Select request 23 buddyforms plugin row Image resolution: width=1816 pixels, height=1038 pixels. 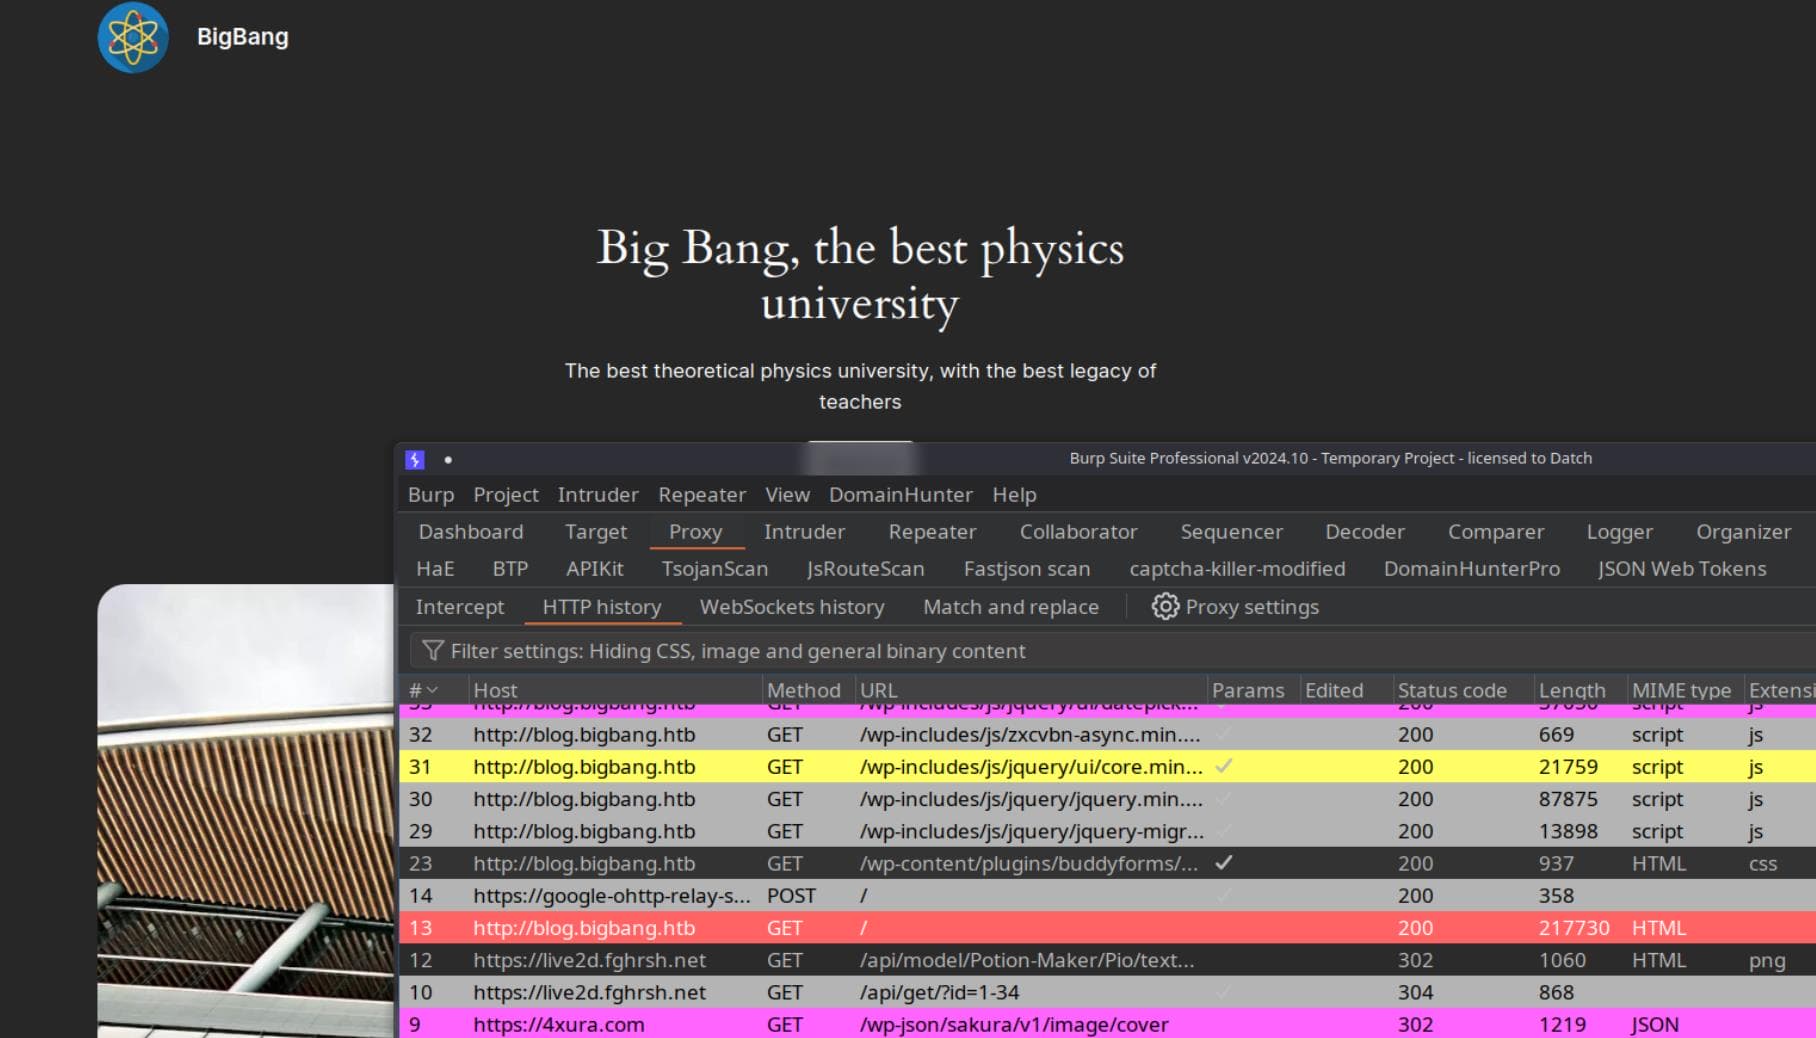1108,863
